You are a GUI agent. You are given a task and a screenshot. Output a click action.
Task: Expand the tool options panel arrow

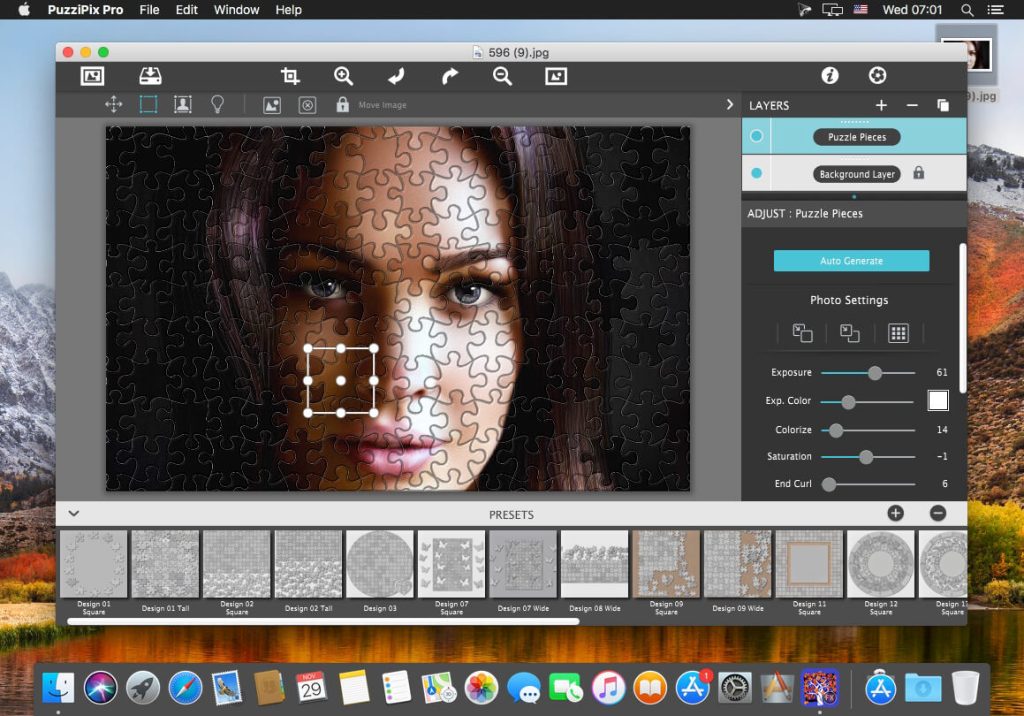(x=729, y=104)
